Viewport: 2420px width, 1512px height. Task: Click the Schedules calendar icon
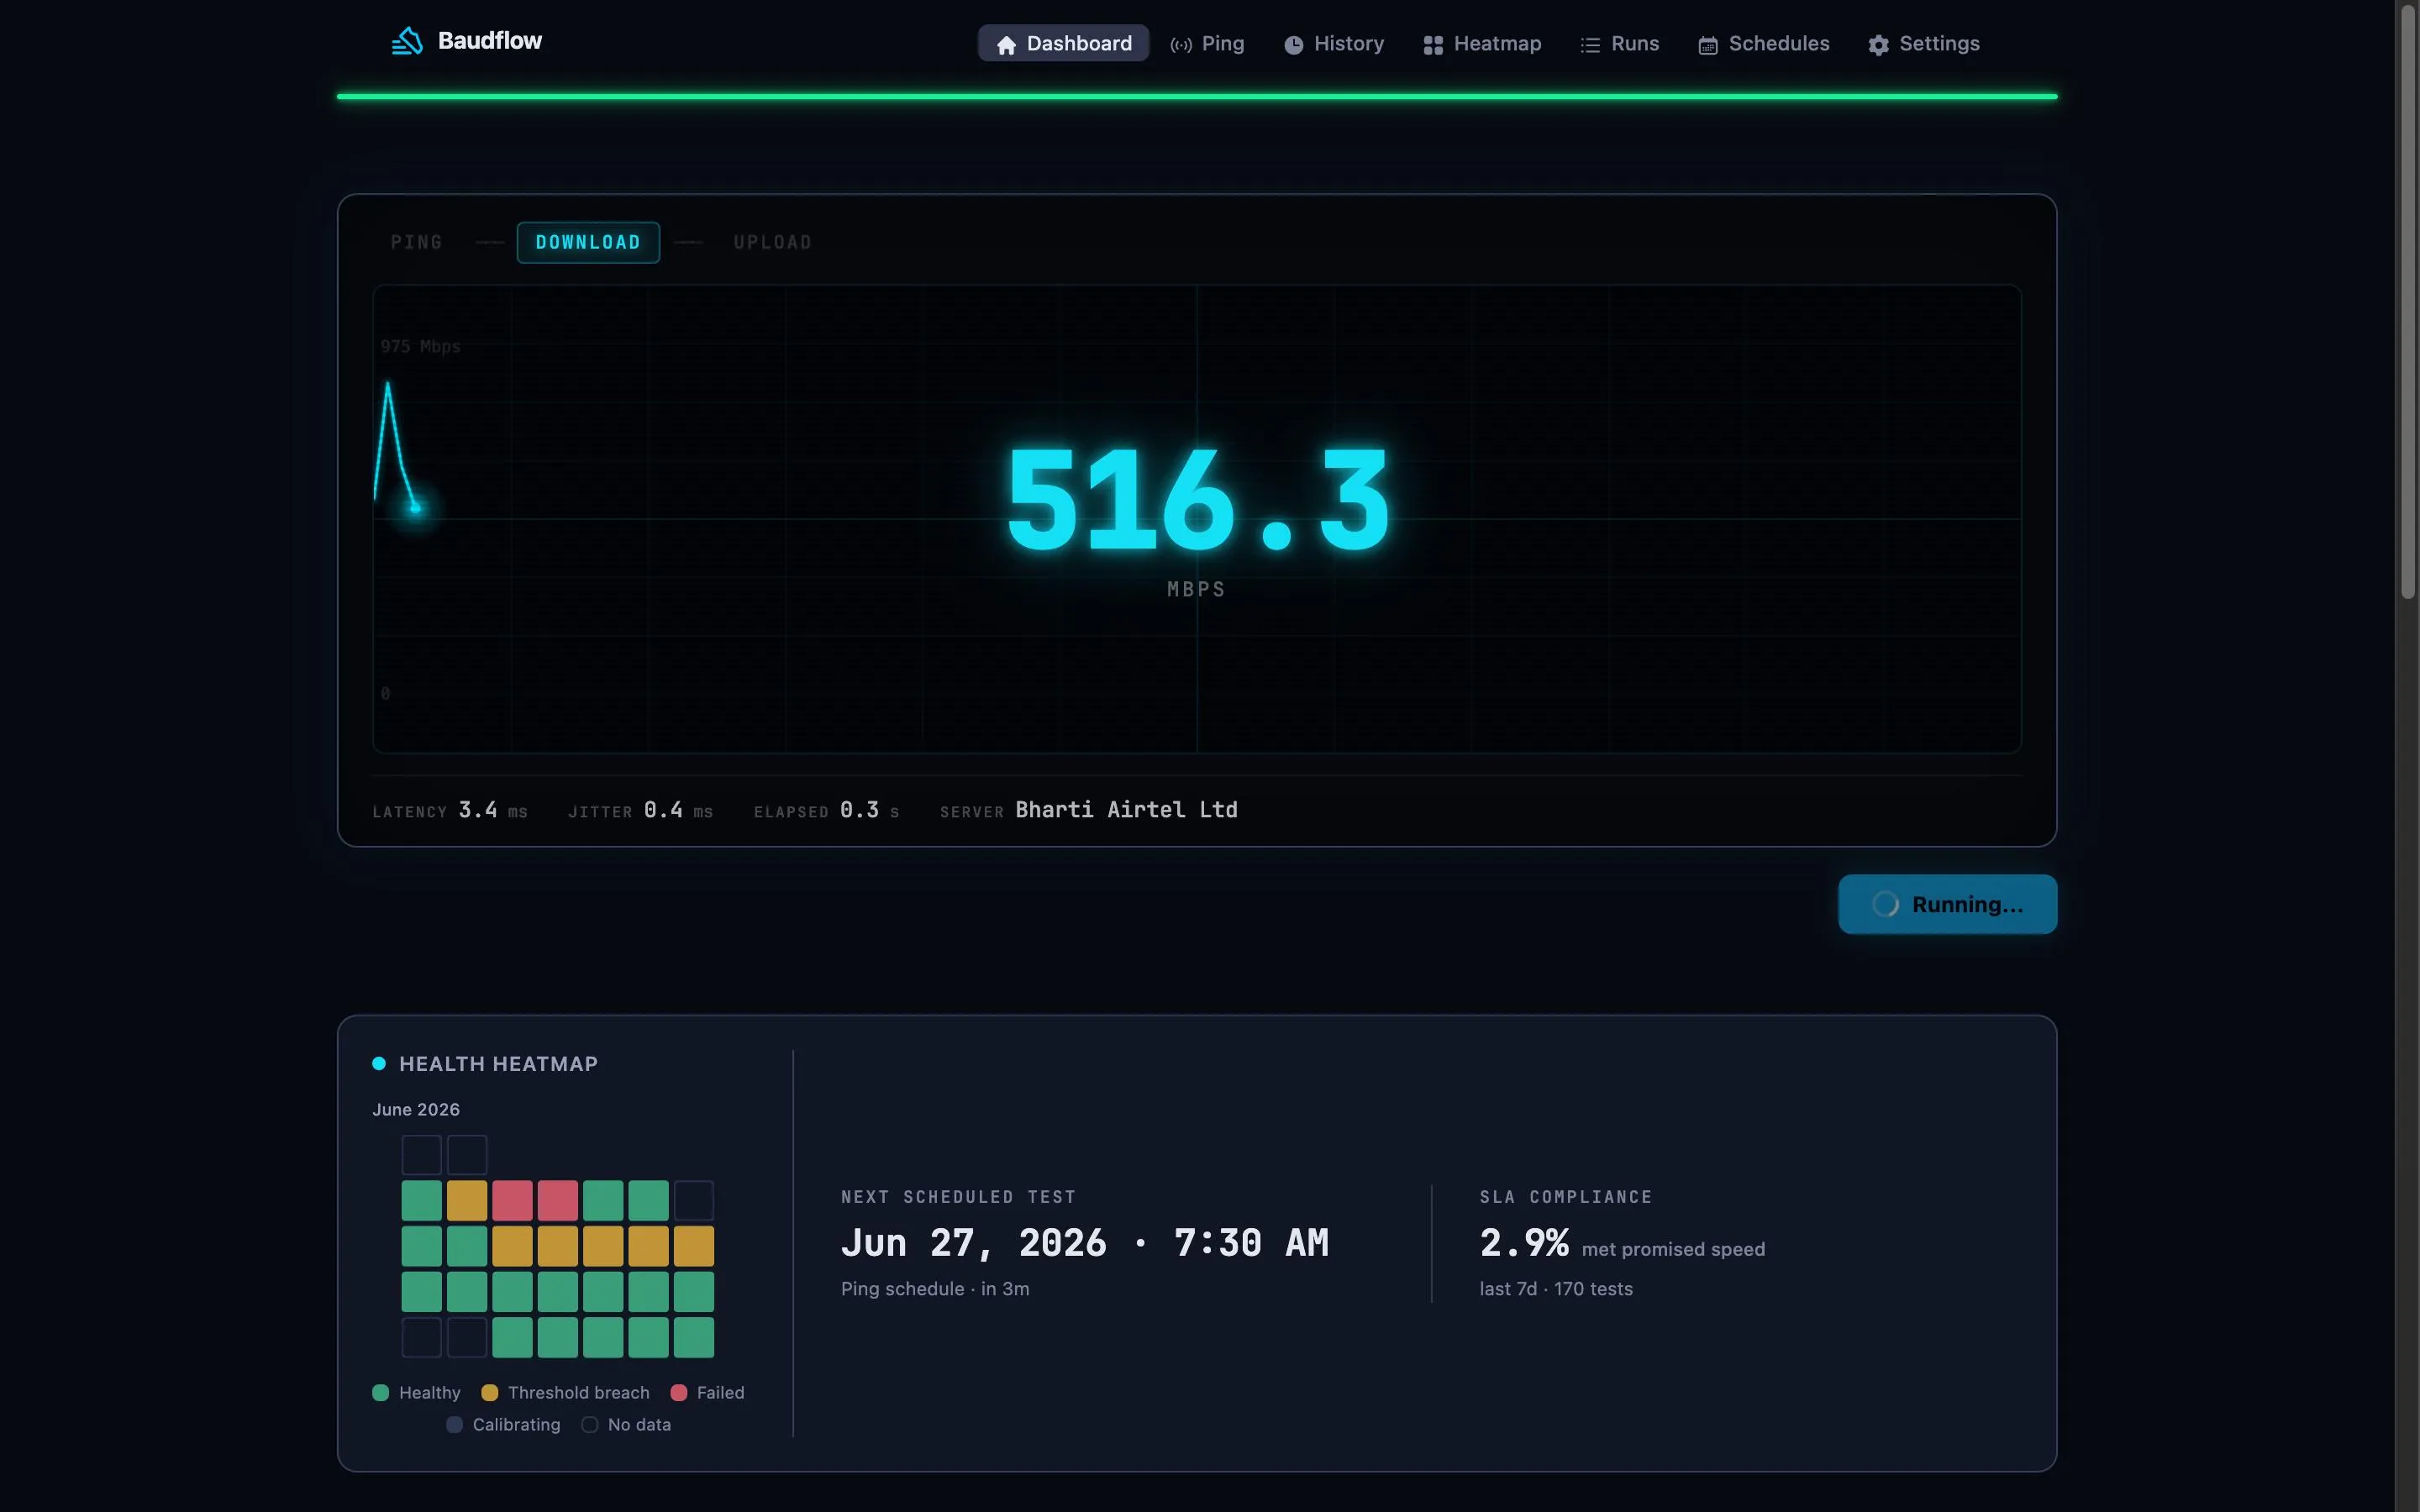pos(1708,45)
